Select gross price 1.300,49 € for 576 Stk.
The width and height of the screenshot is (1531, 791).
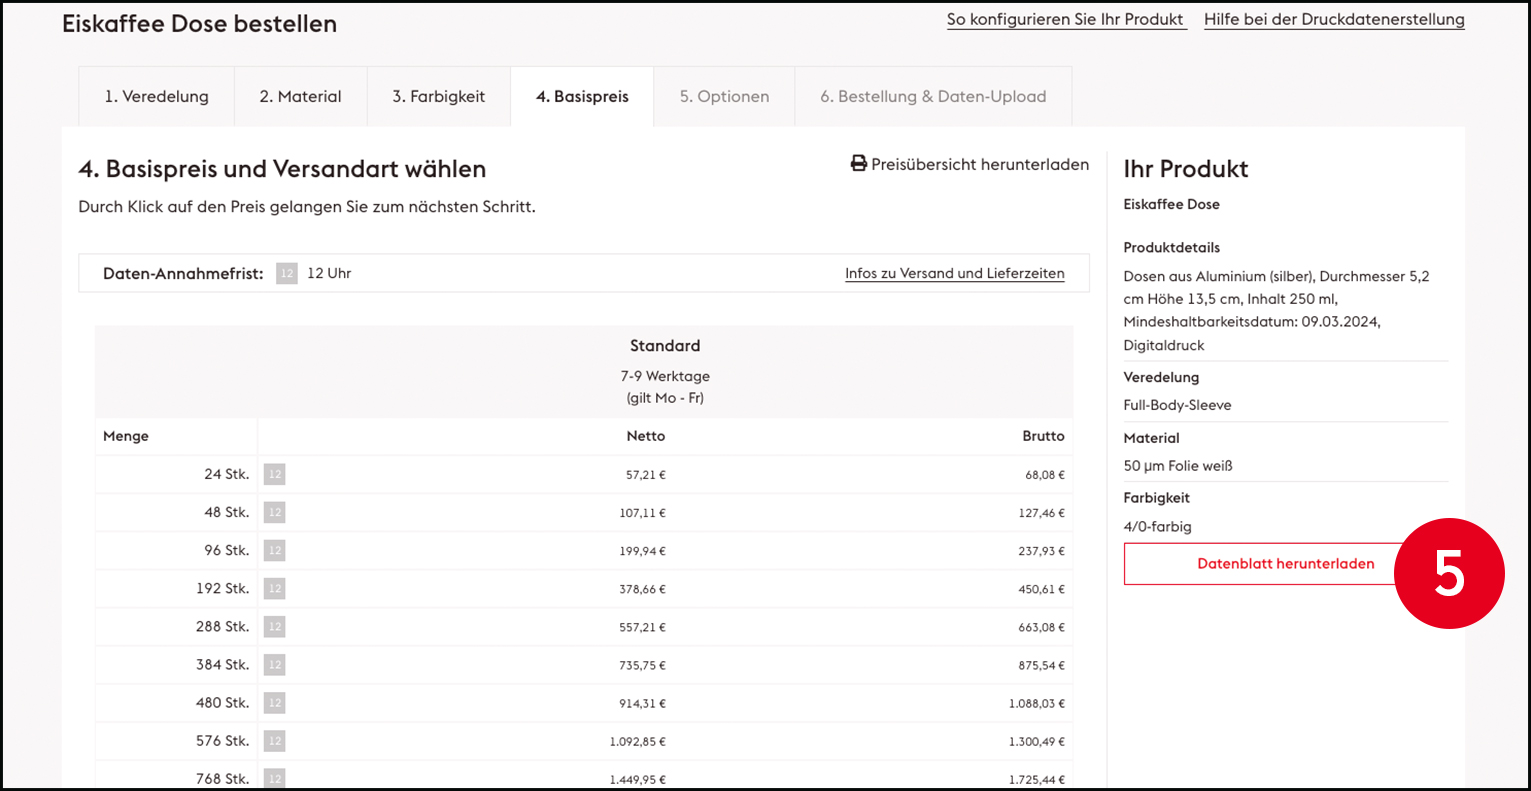(x=1037, y=741)
